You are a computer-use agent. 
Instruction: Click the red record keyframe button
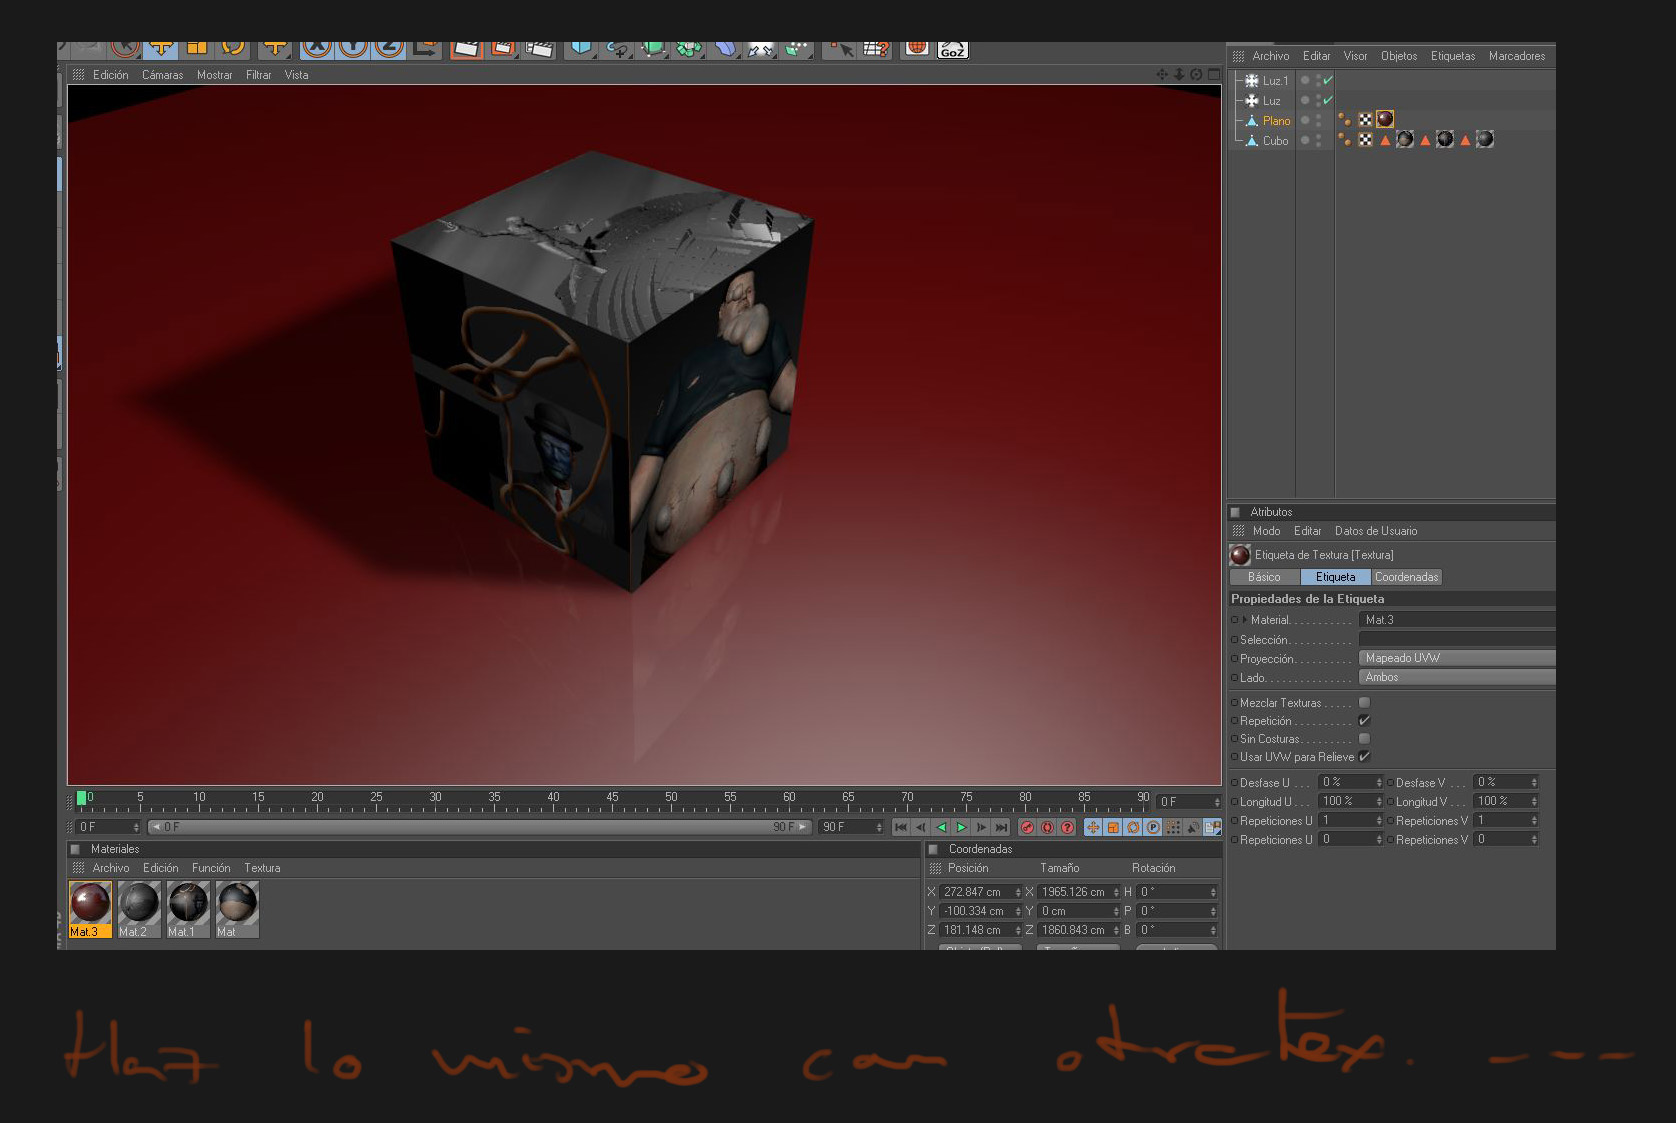click(x=1027, y=827)
